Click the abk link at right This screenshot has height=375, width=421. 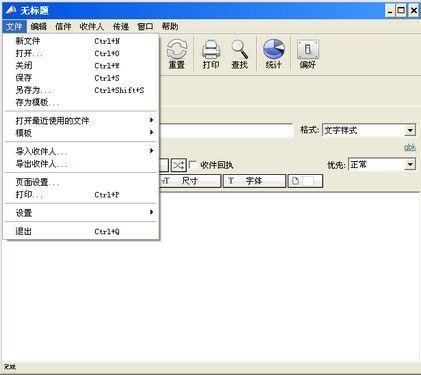410,147
